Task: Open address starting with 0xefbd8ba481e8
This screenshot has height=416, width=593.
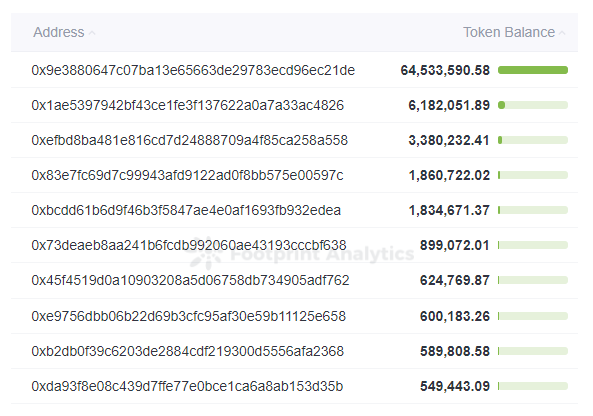Action: 189,140
